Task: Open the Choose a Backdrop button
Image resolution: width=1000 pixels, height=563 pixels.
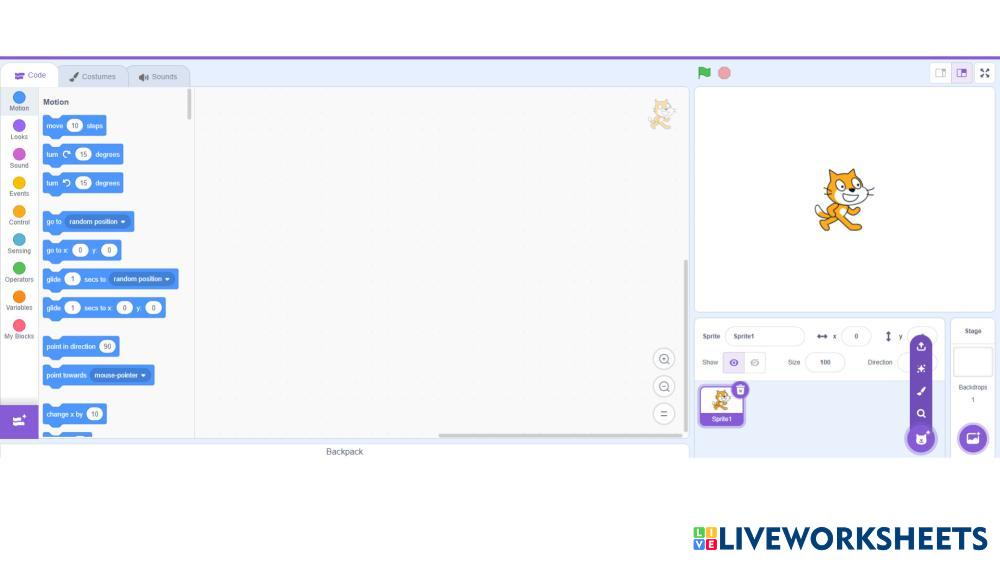Action: 972,438
